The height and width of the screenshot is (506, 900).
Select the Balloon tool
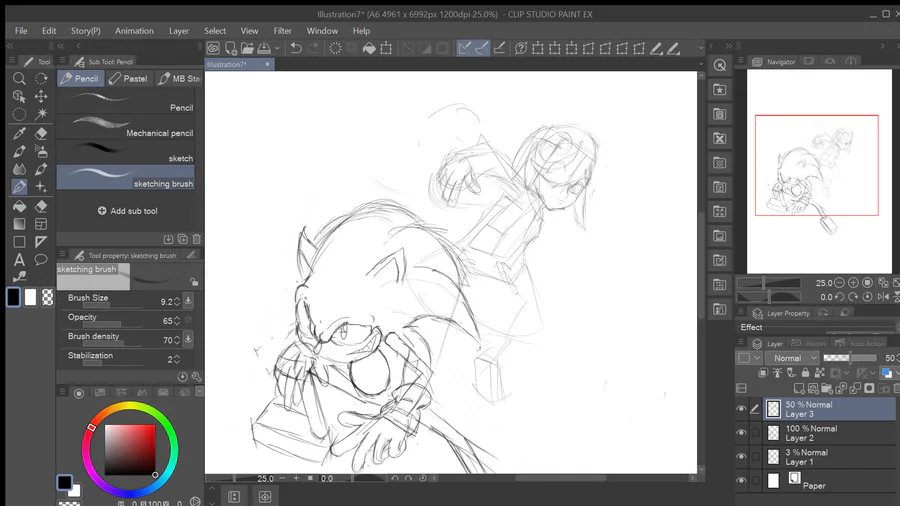41,260
